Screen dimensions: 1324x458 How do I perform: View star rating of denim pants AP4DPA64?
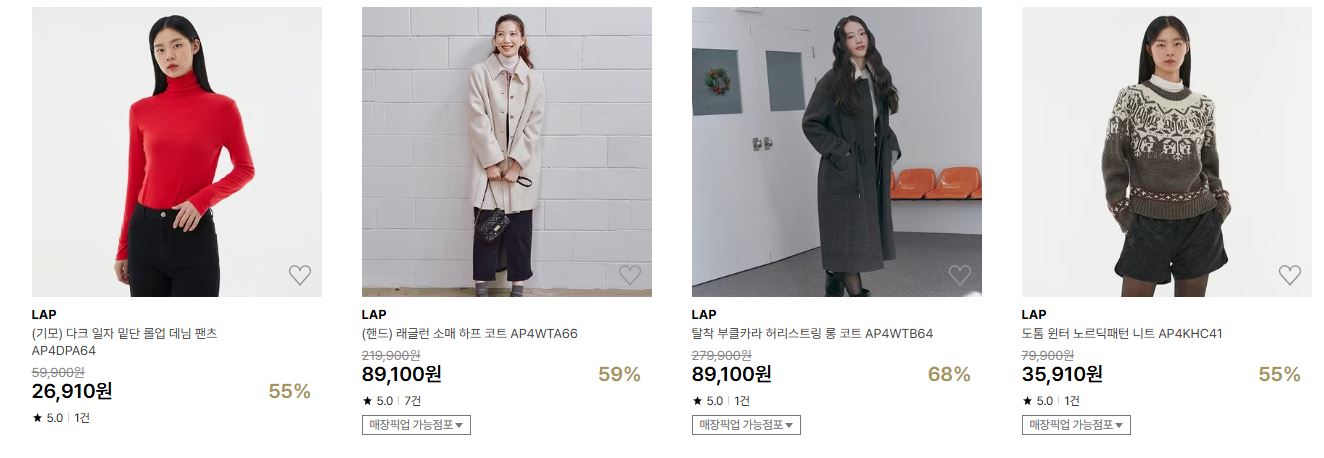[x=47, y=418]
